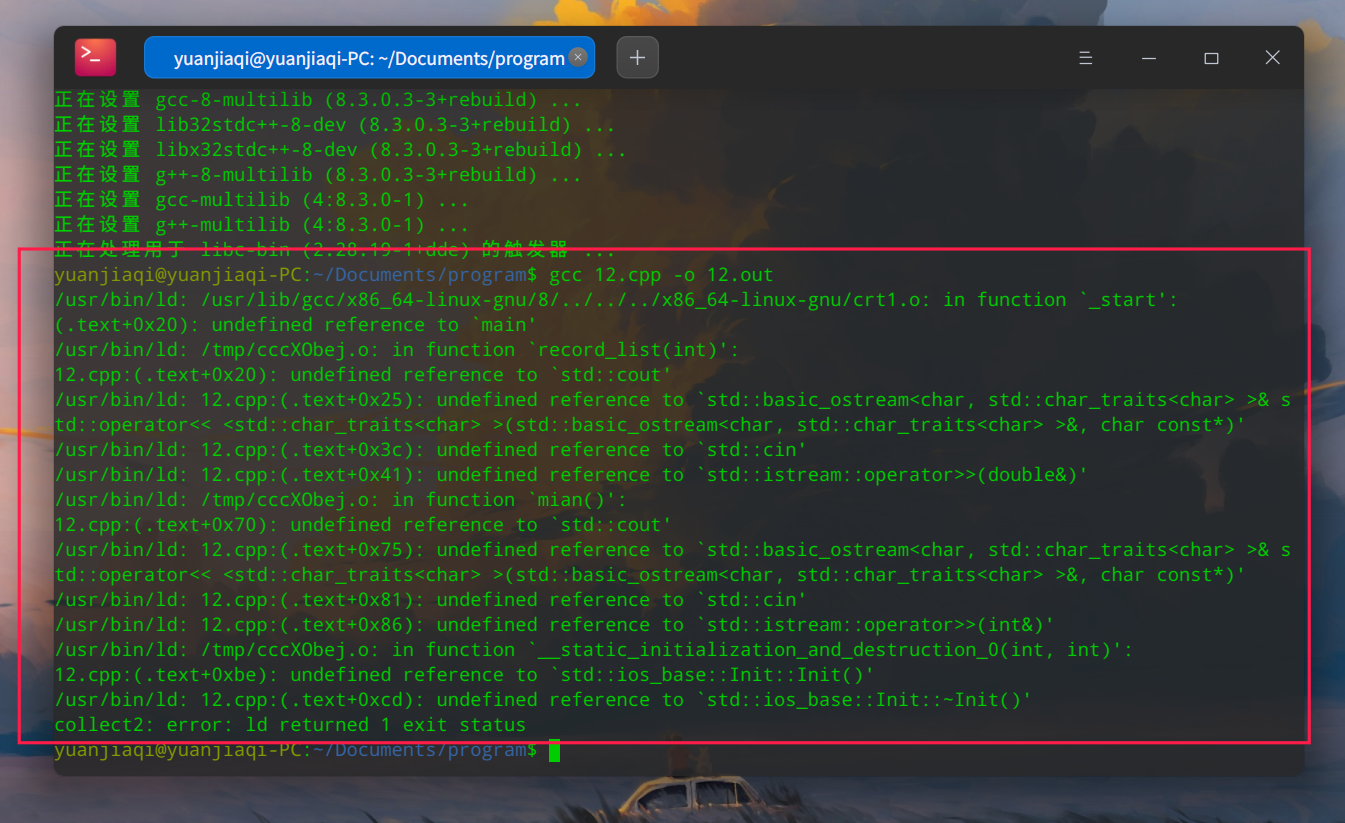Click "undefined reference to `main'" error

pos(295,325)
